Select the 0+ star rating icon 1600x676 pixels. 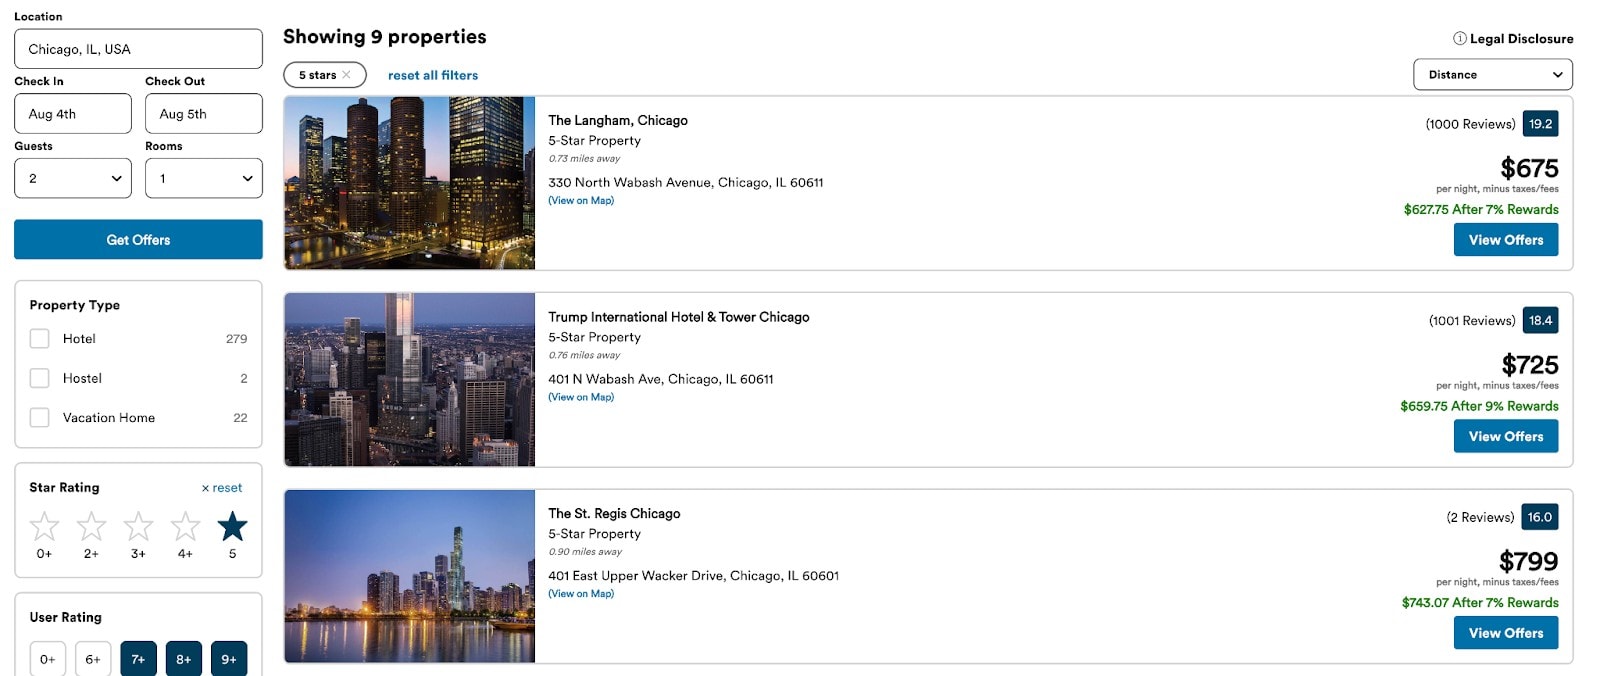tap(44, 526)
